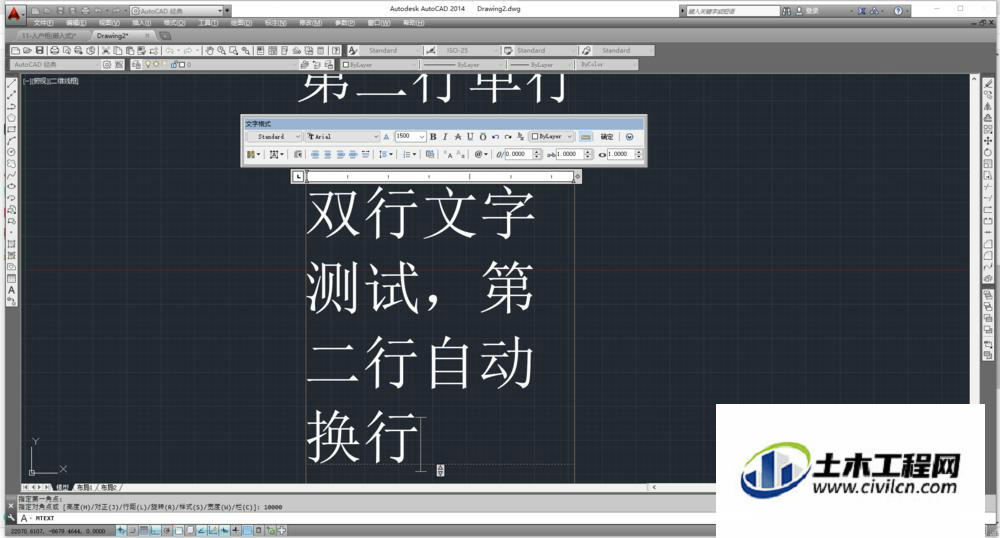The image size is (1000, 538).
Task: Open the 编辑 menu
Action: click(76, 23)
